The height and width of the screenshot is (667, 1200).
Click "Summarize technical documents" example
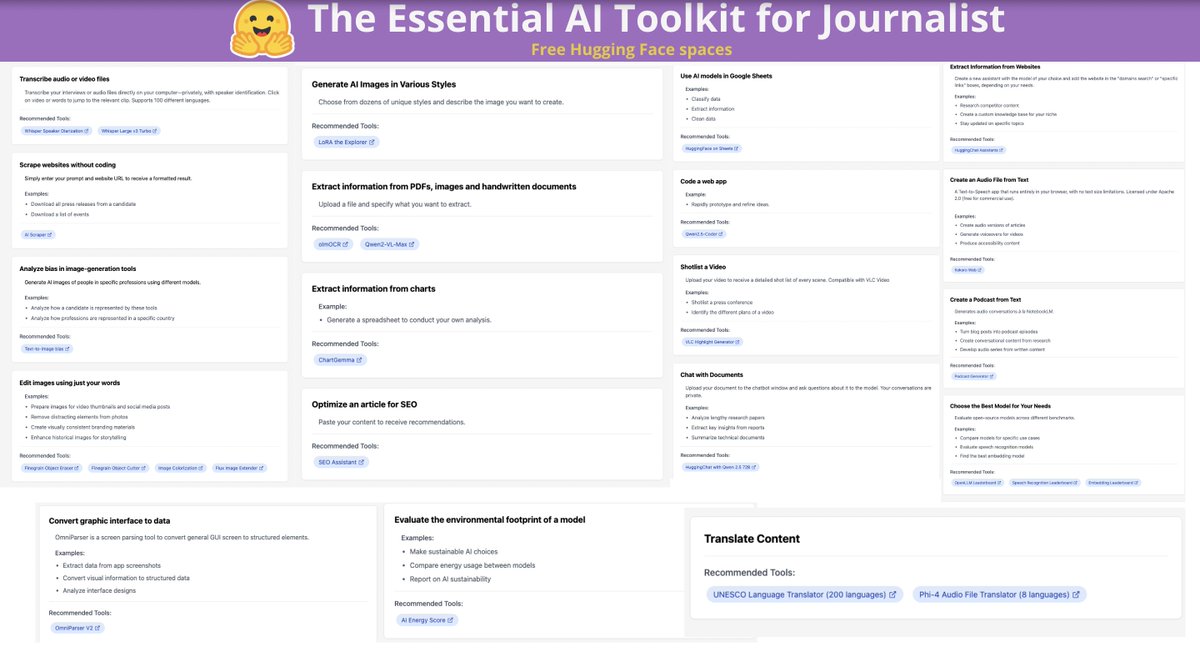[x=728, y=437]
